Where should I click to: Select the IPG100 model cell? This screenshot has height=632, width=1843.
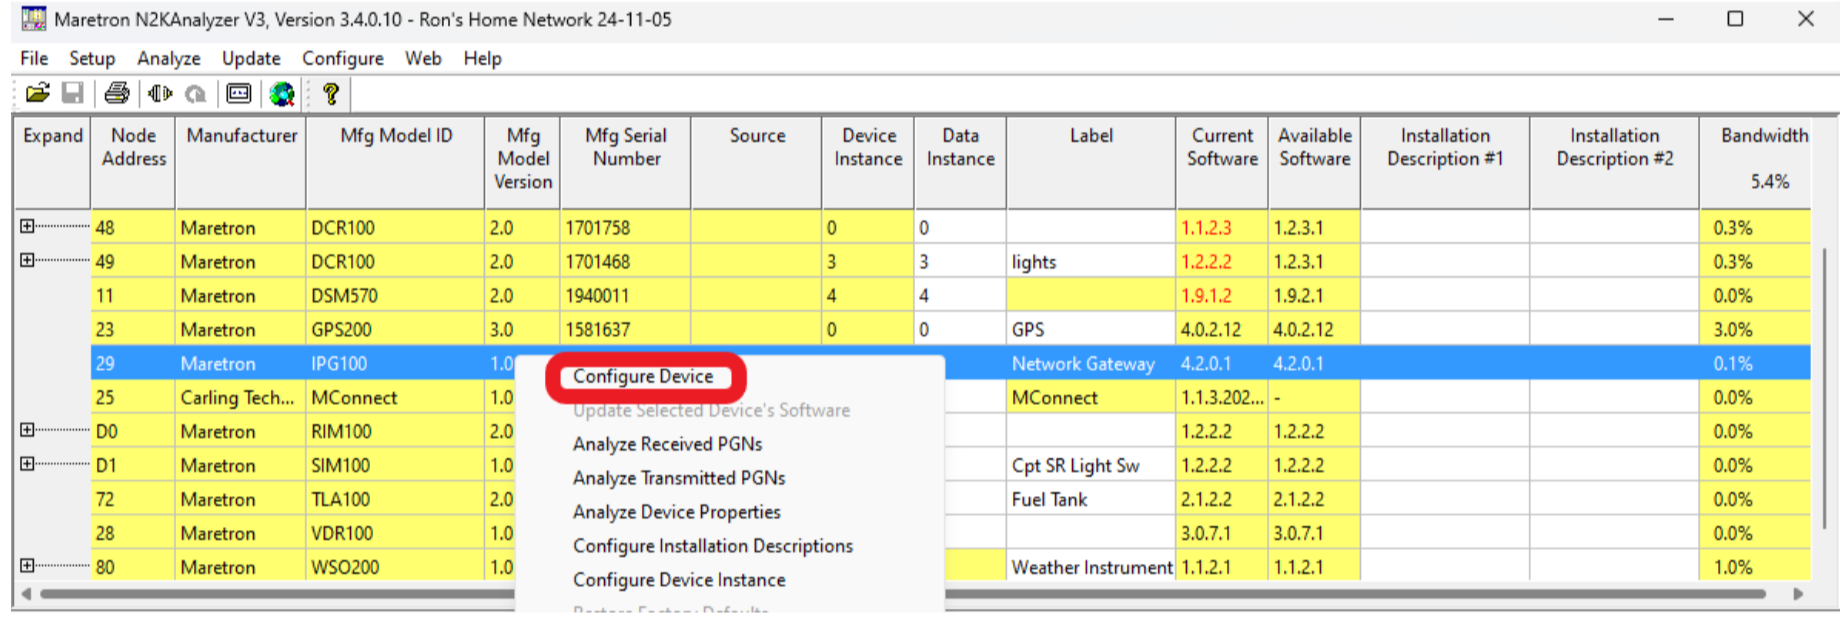click(x=396, y=364)
